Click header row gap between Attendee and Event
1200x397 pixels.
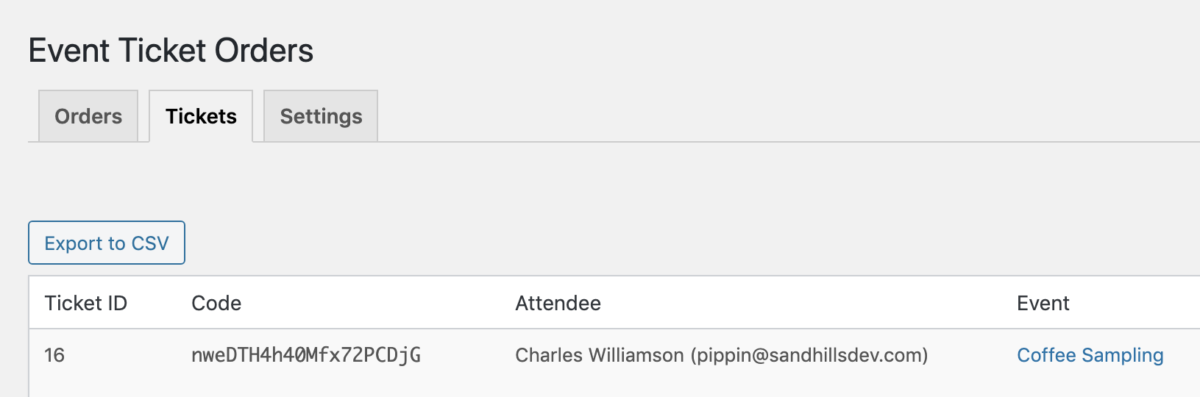point(808,303)
